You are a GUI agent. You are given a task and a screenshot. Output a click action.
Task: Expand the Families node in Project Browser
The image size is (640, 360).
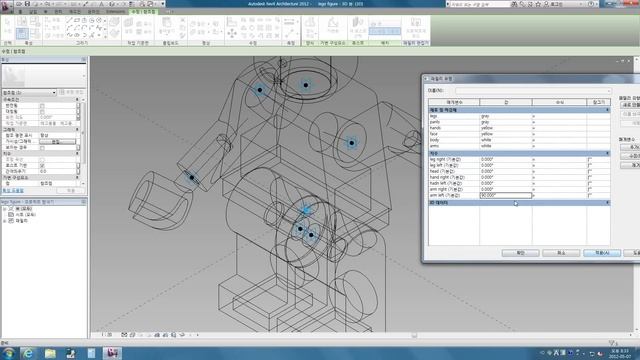(x=4, y=221)
